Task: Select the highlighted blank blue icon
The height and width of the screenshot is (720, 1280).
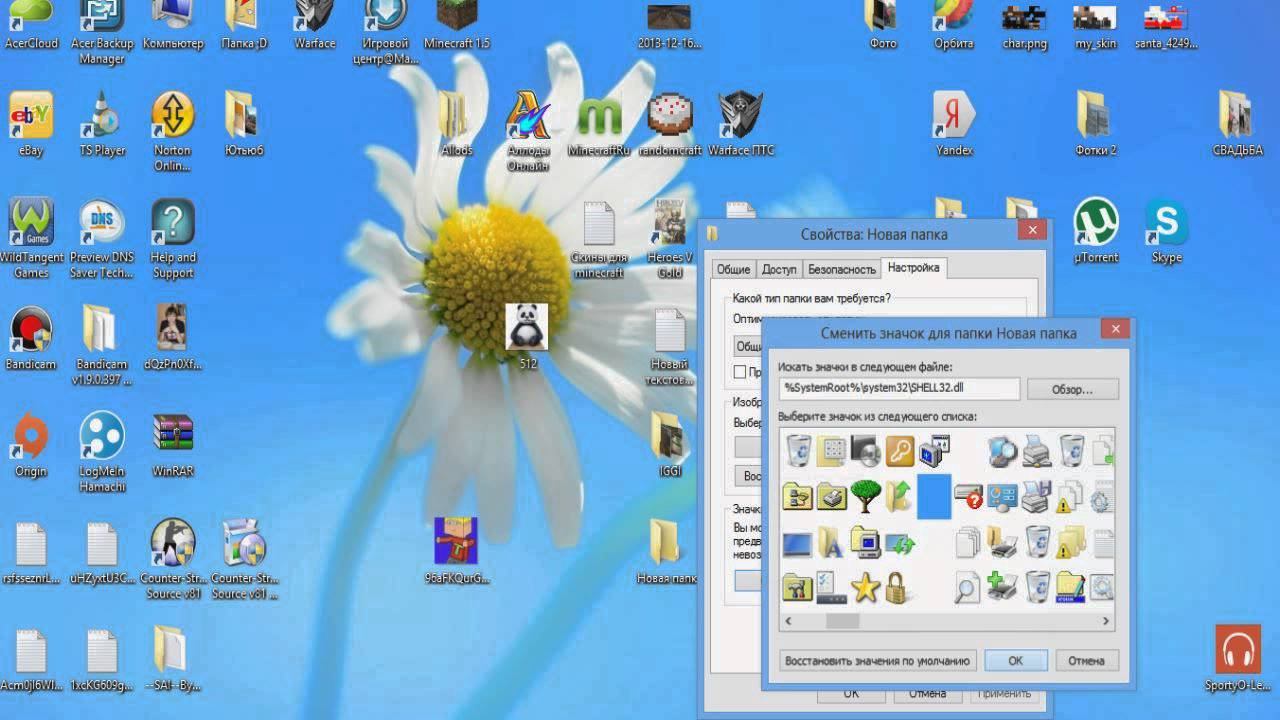Action: 933,496
